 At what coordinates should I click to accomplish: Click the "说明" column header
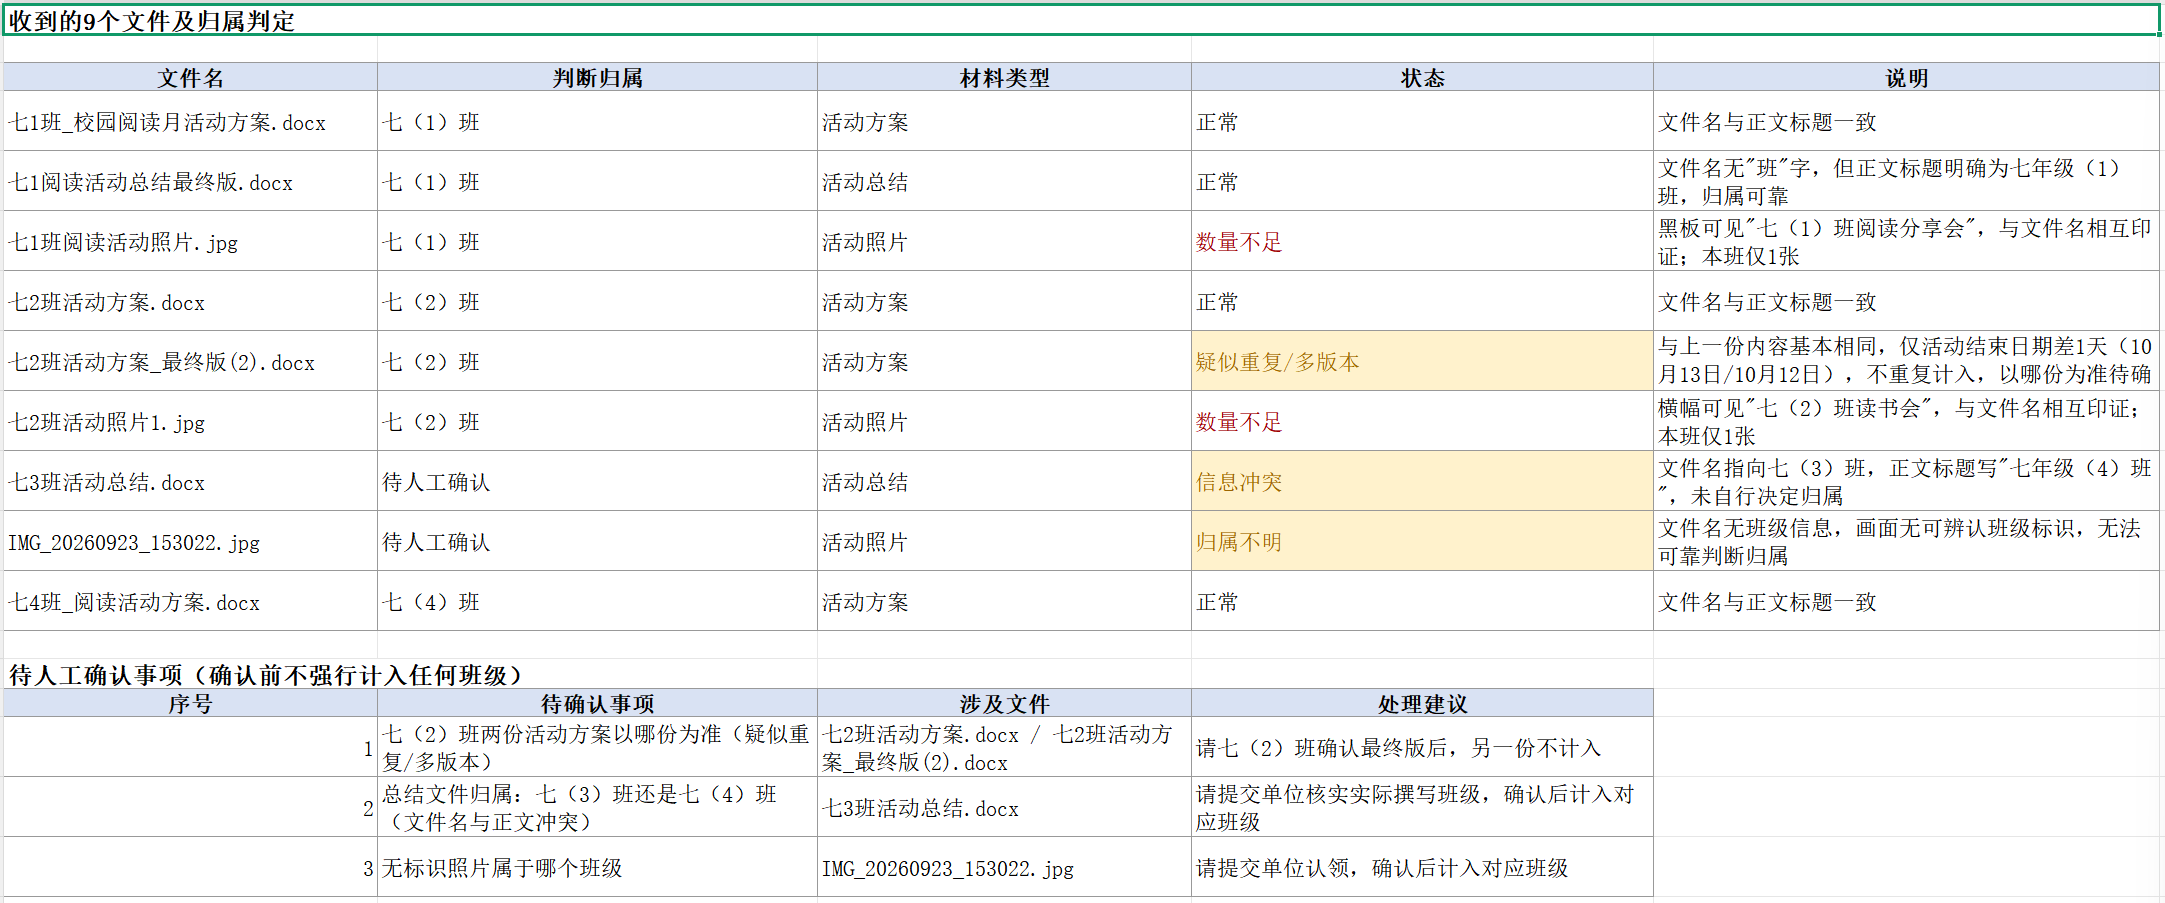[1906, 77]
